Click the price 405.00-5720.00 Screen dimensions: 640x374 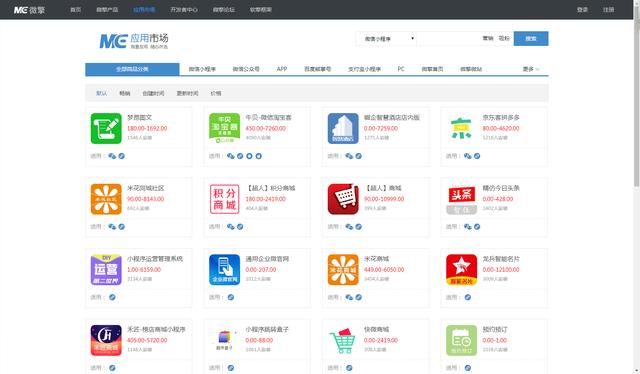click(x=147, y=340)
